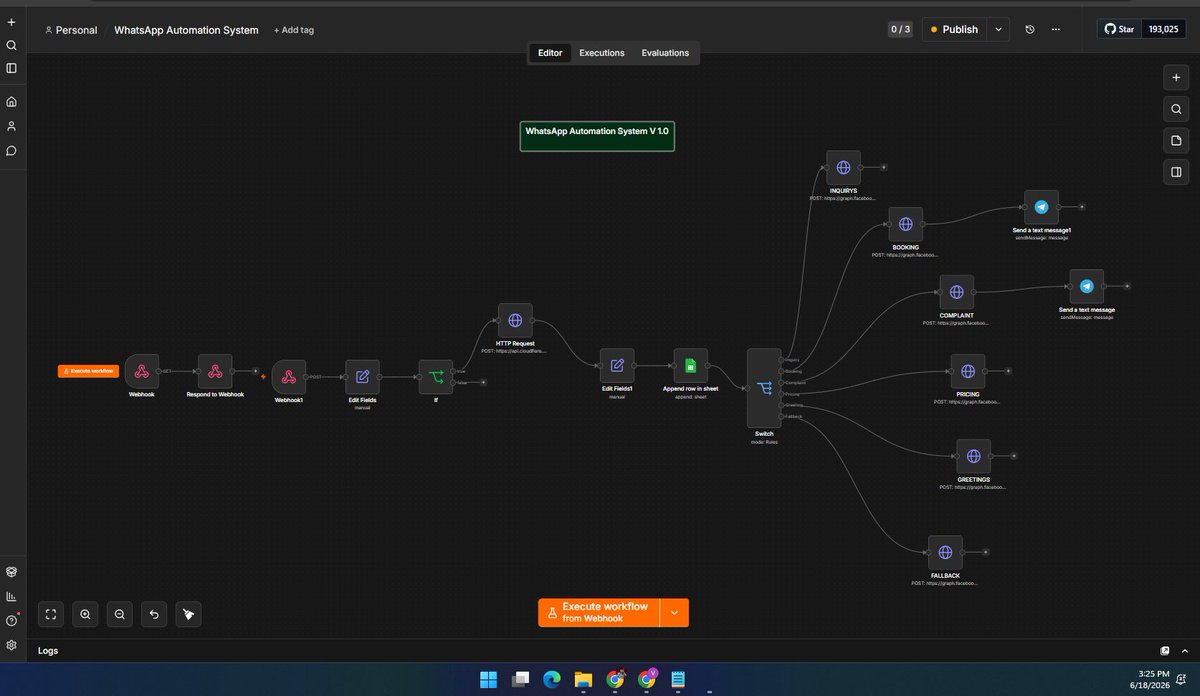Viewport: 1200px width, 696px height.
Task: Zoom in on the canvas
Action: click(86, 614)
